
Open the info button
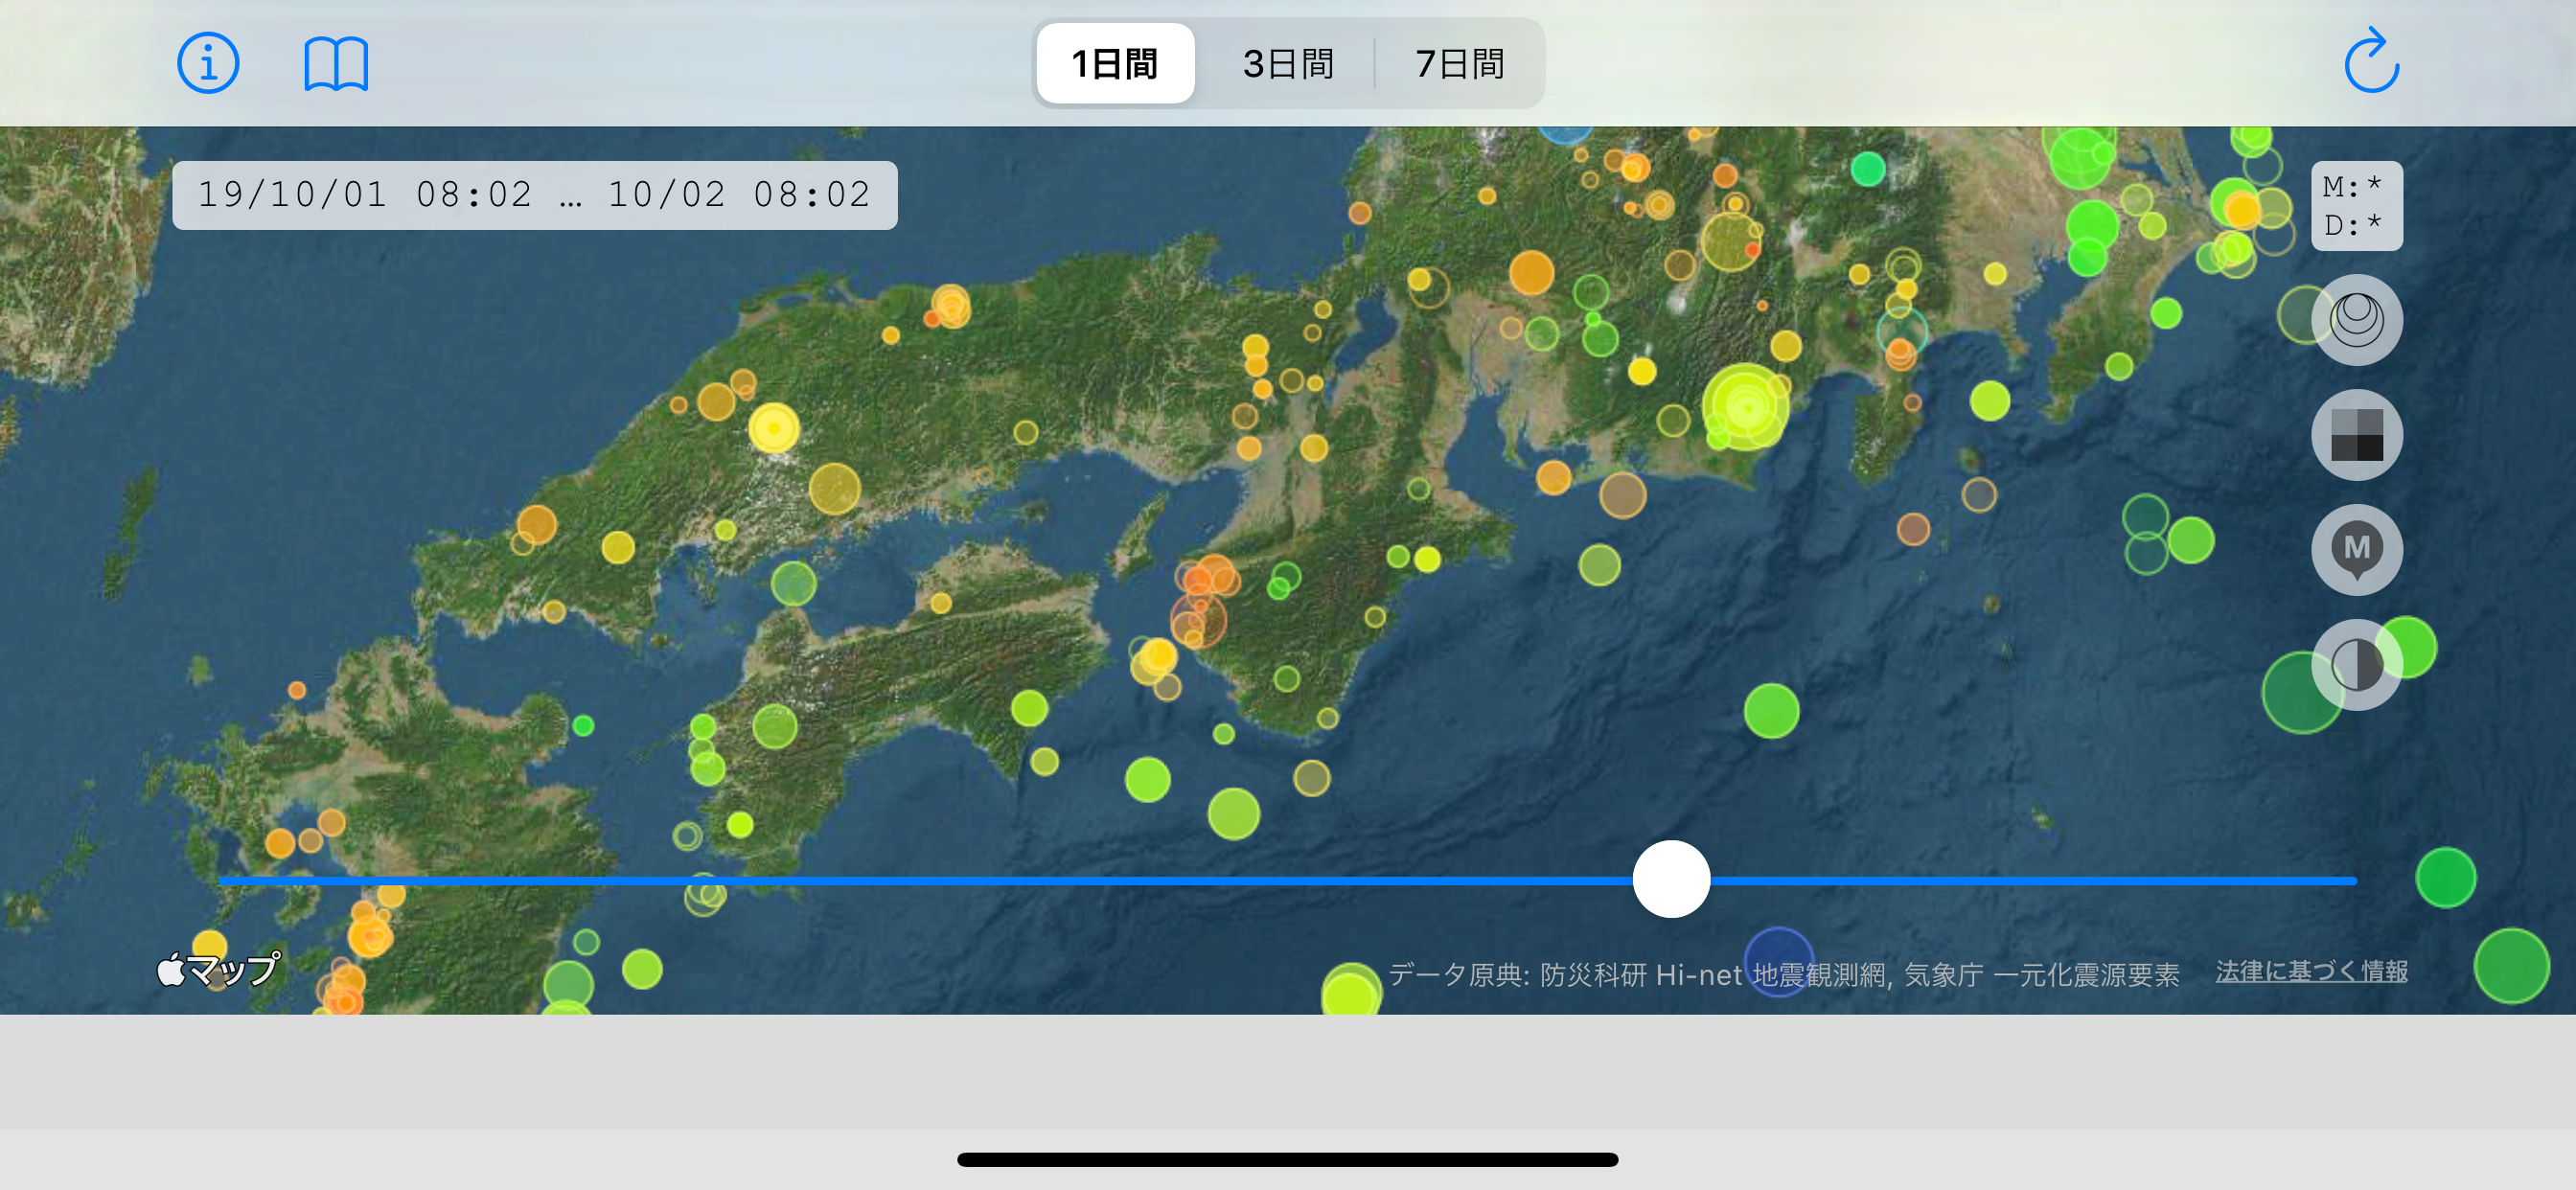[208, 64]
